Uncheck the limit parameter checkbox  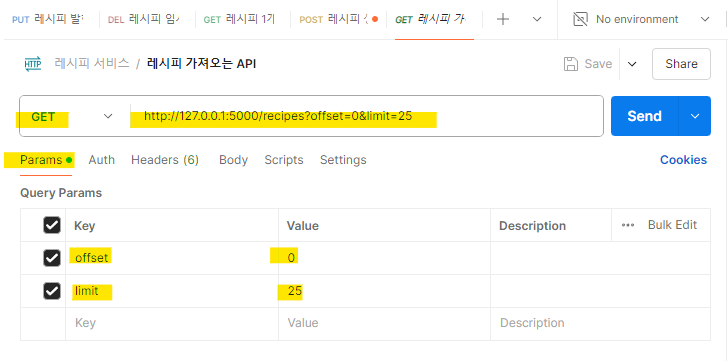click(x=52, y=291)
